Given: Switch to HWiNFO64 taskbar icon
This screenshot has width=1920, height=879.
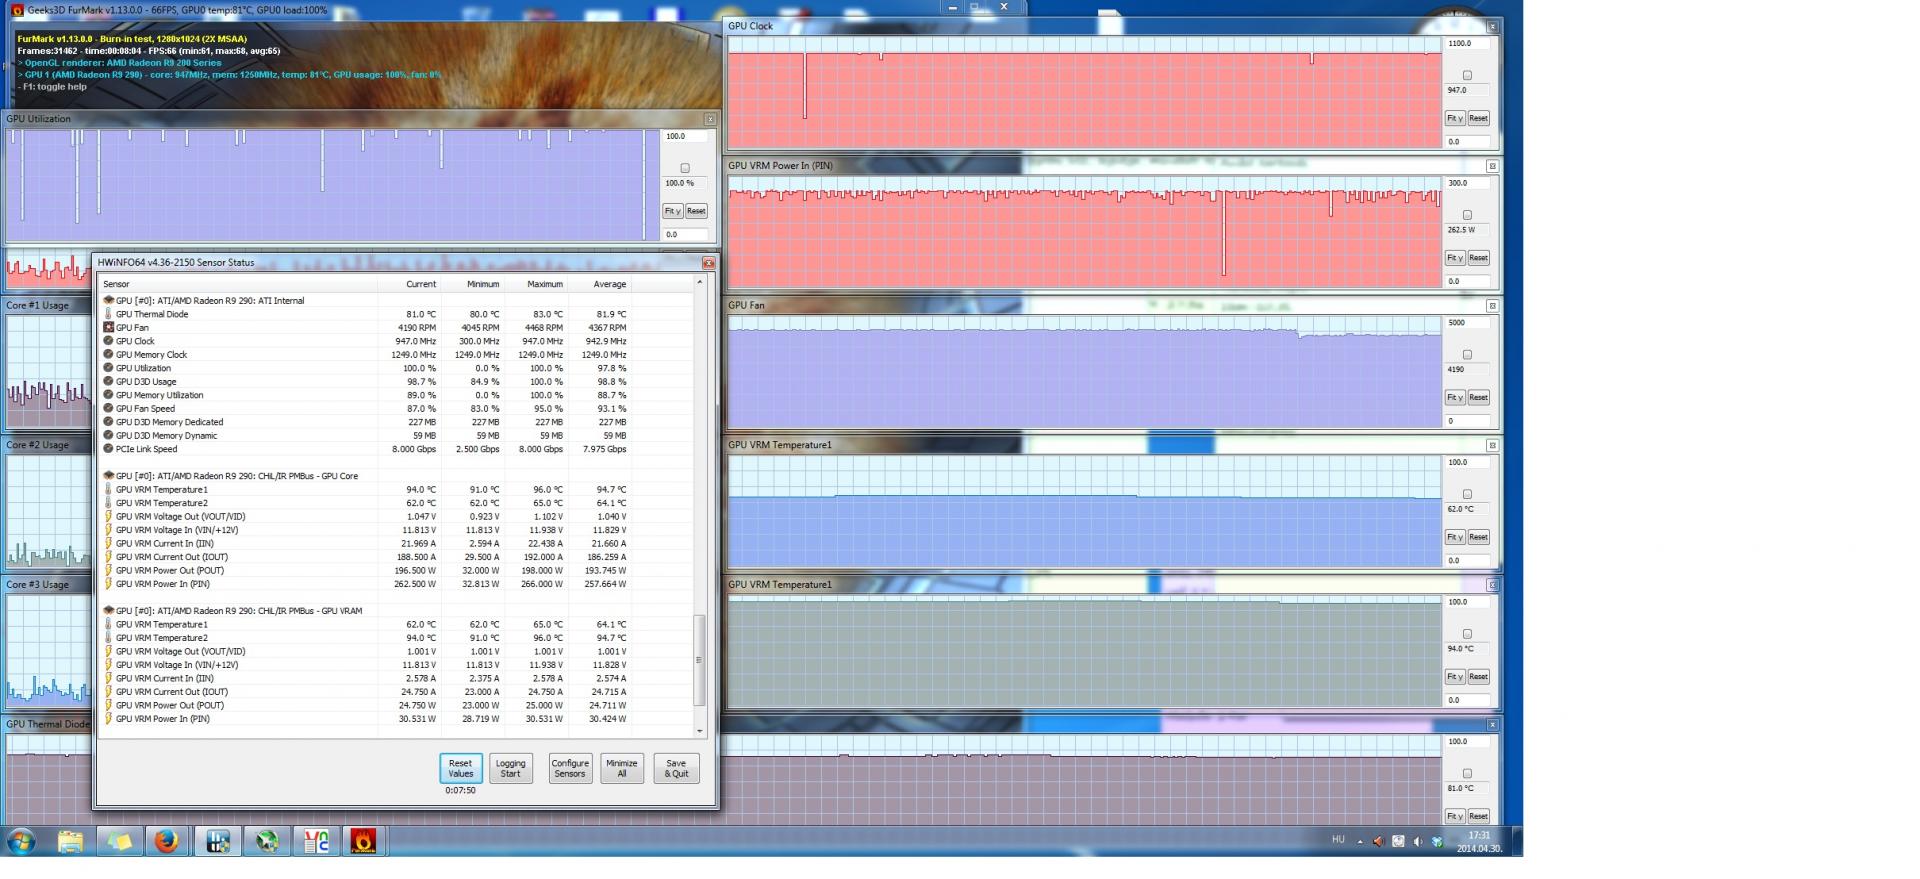Looking at the screenshot, I should coord(217,842).
